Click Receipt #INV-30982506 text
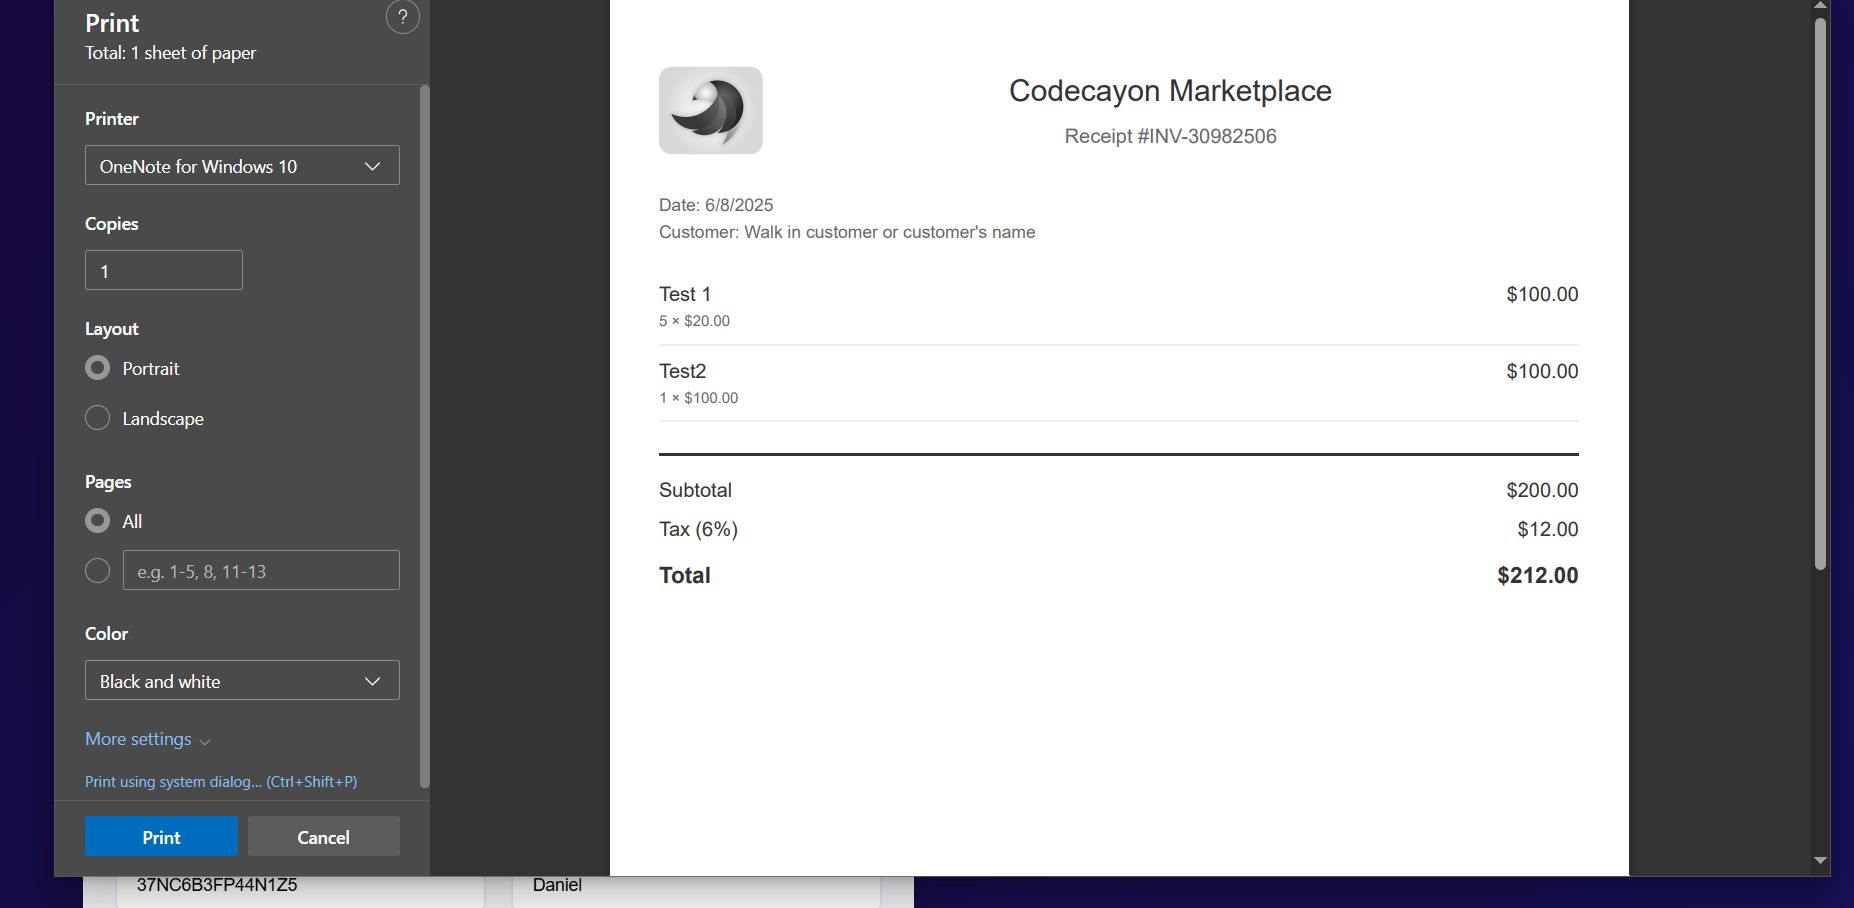 [1170, 136]
